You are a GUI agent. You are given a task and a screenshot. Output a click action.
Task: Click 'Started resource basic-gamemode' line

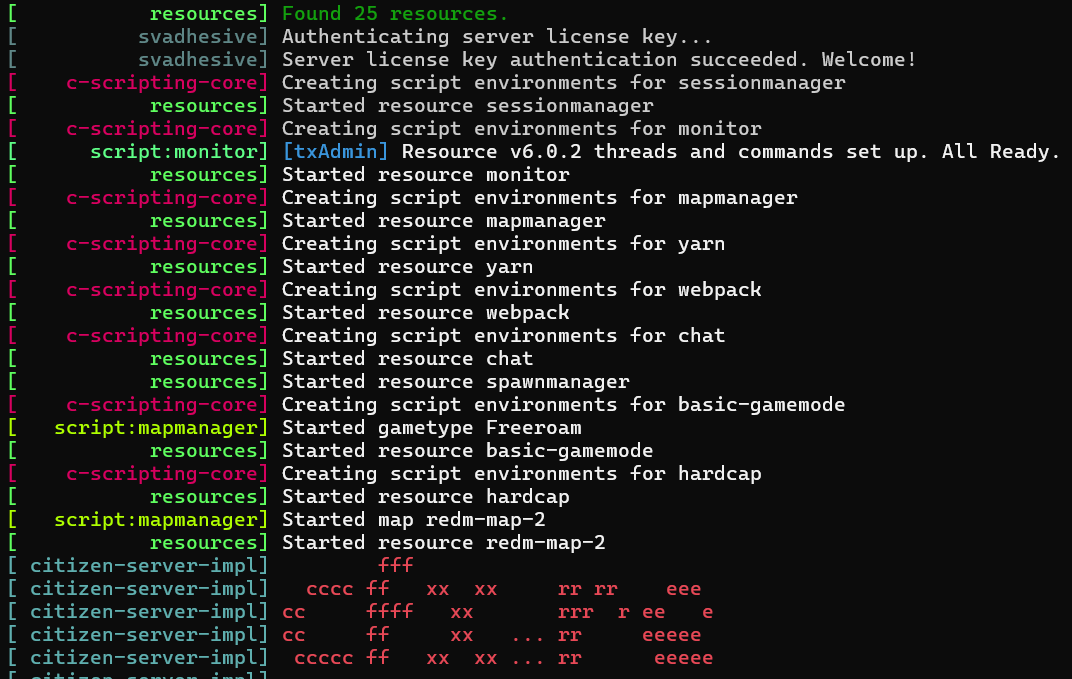coord(468,451)
